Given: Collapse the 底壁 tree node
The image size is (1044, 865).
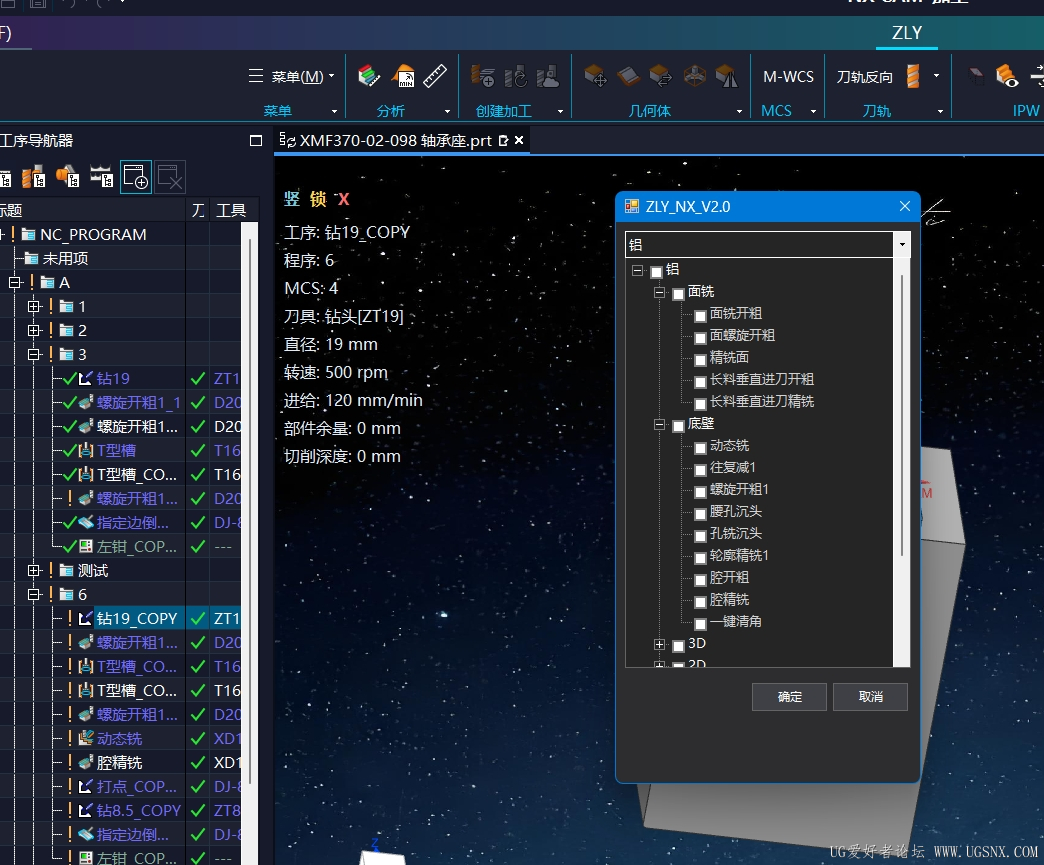Looking at the screenshot, I should pos(659,424).
